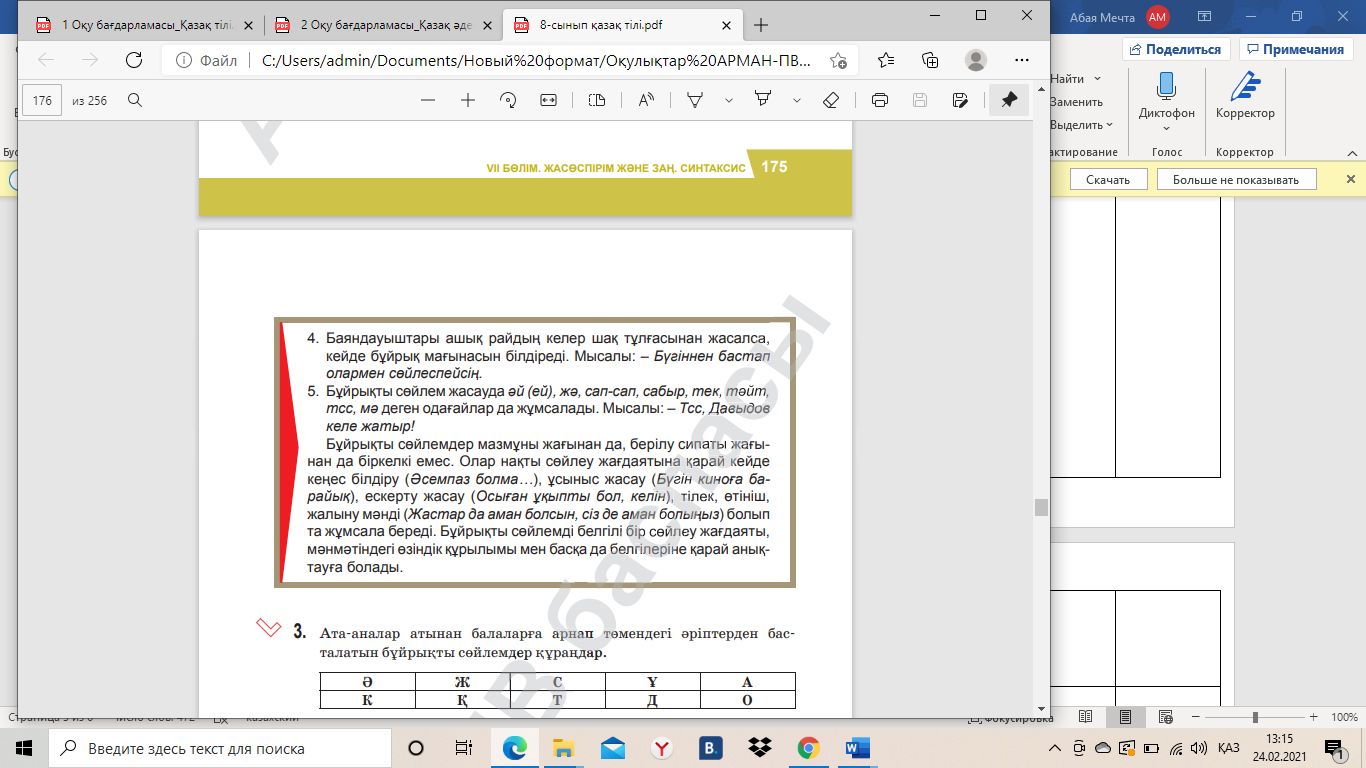1366x768 pixels.
Task: Click Заменить in Word ribbon
Action: (x=1076, y=102)
